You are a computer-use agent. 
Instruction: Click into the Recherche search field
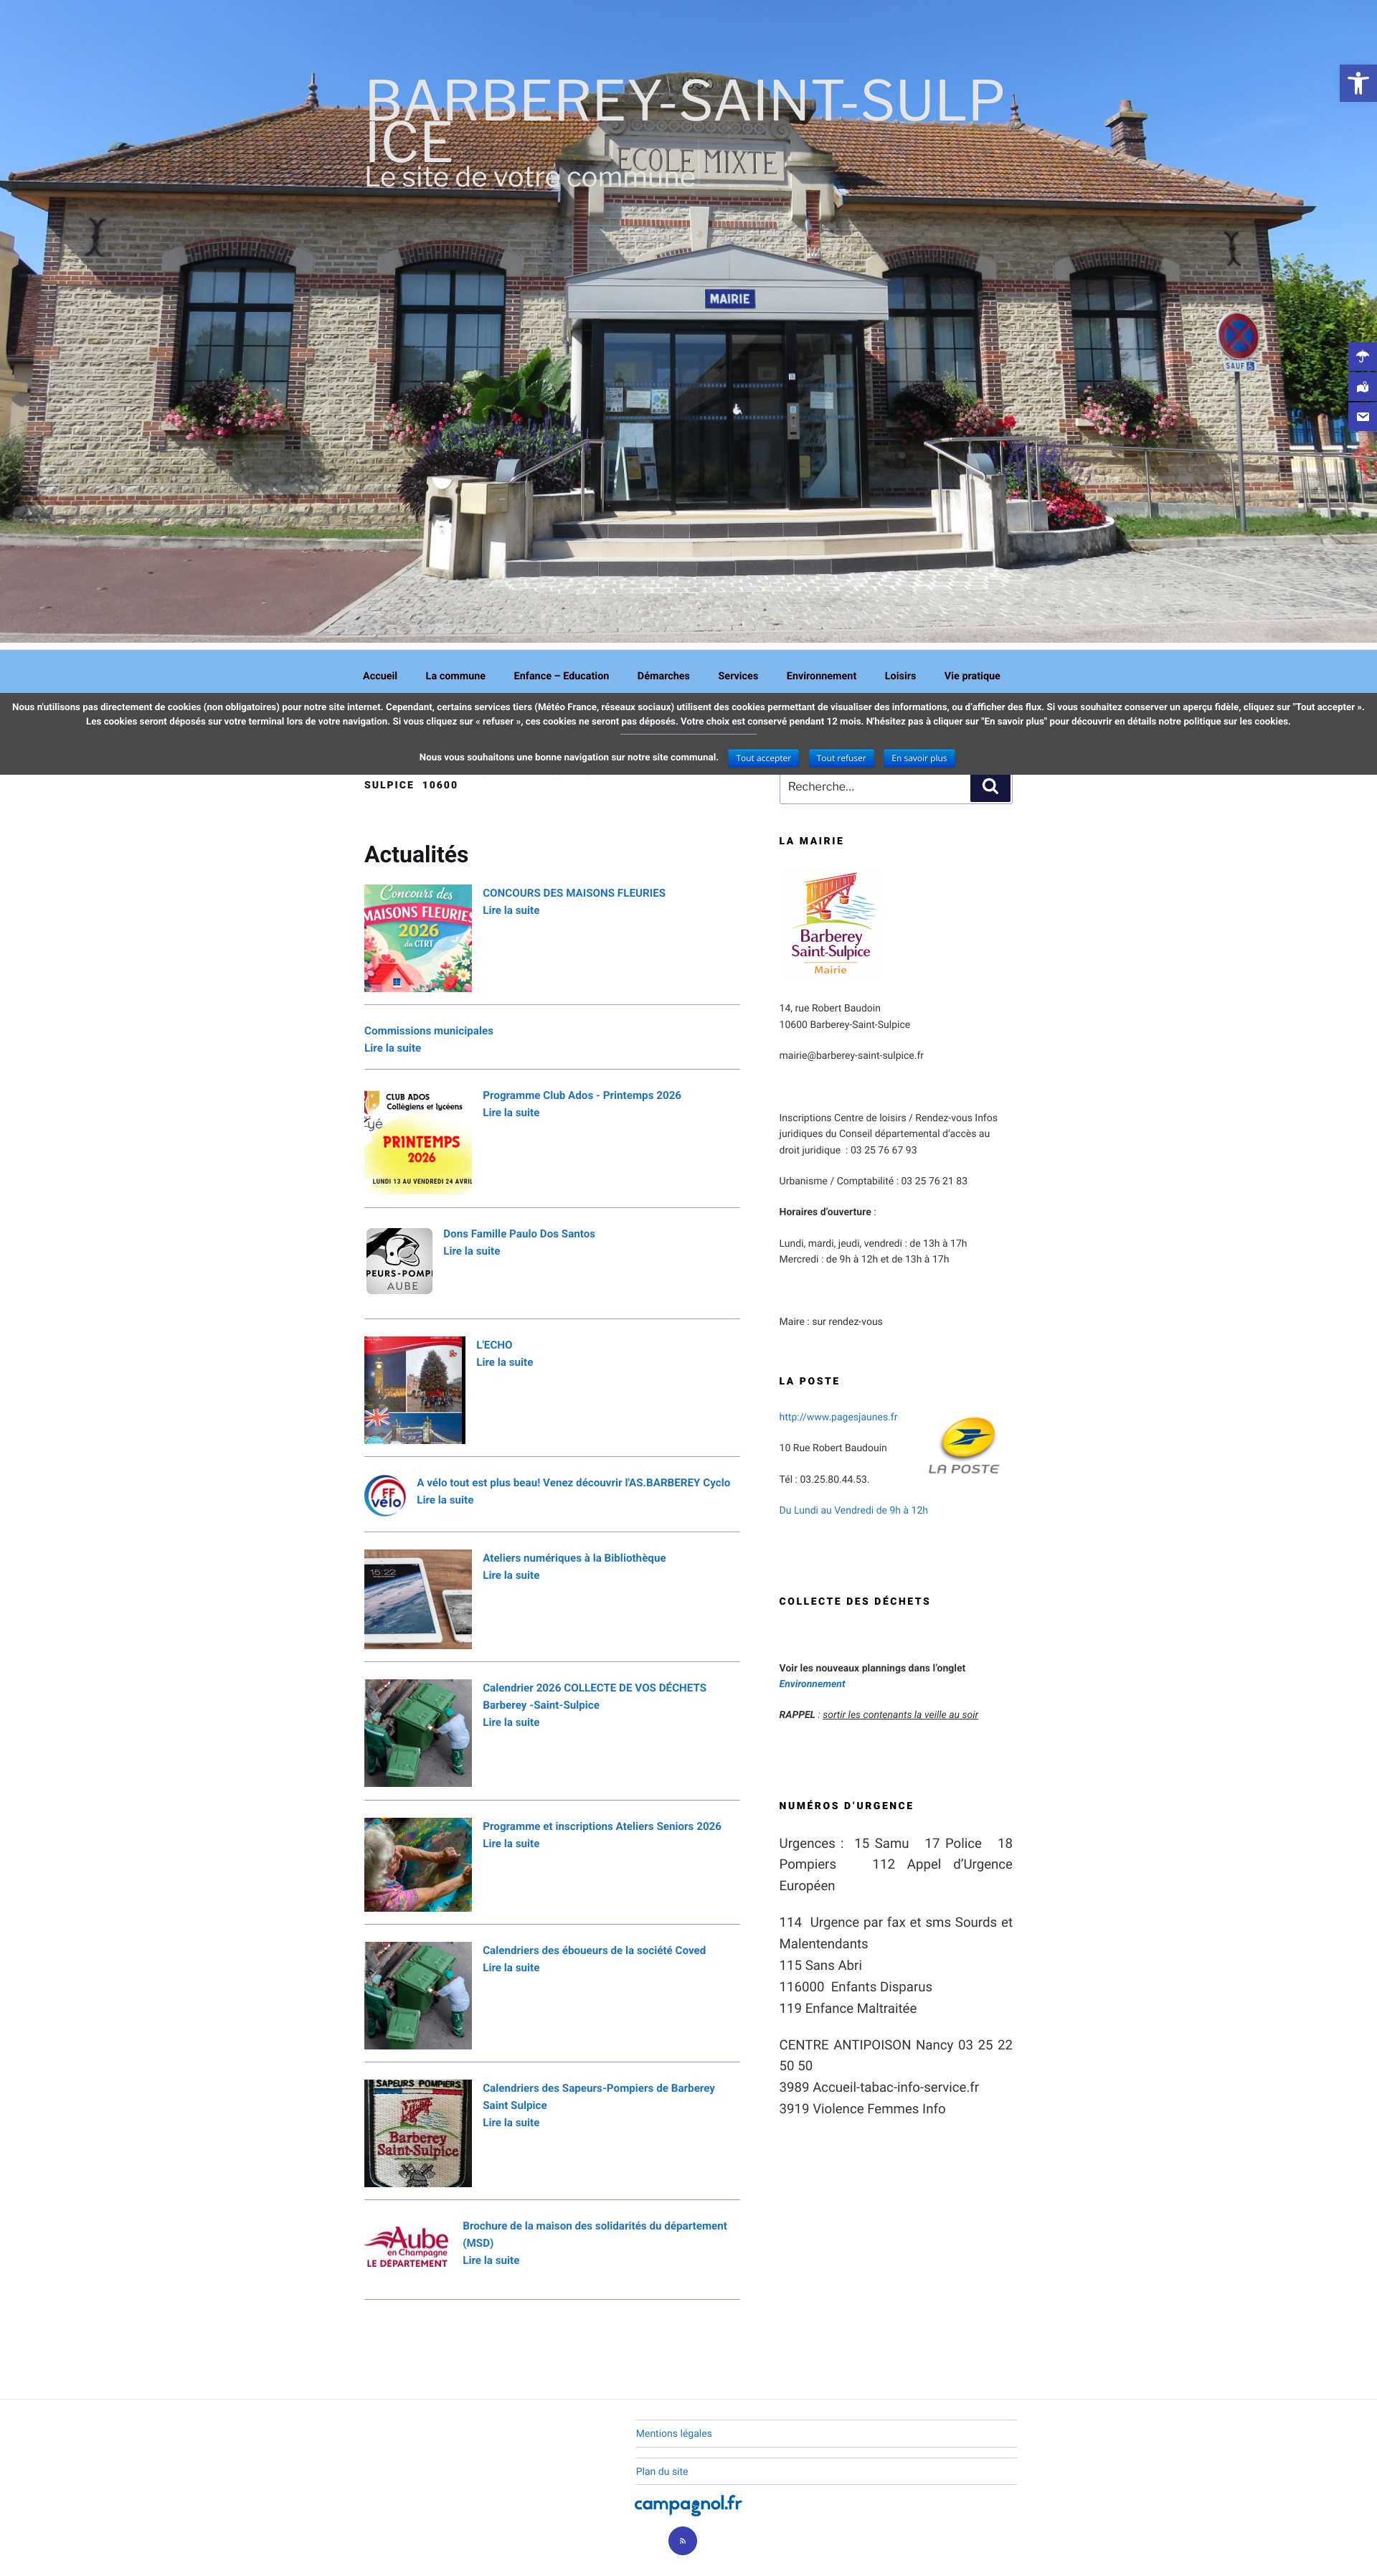pos(875,786)
